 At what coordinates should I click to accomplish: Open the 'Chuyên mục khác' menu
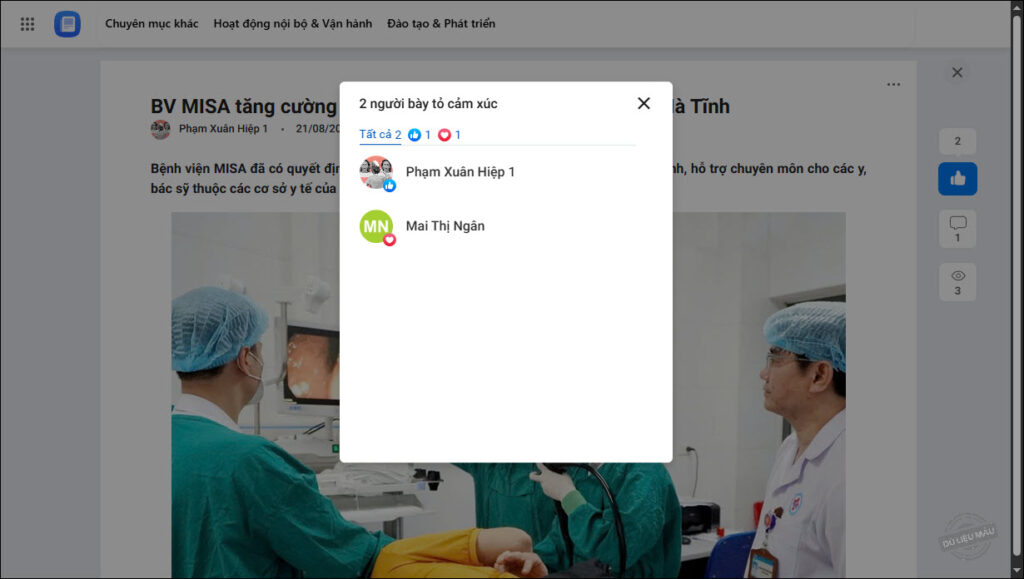coord(152,23)
